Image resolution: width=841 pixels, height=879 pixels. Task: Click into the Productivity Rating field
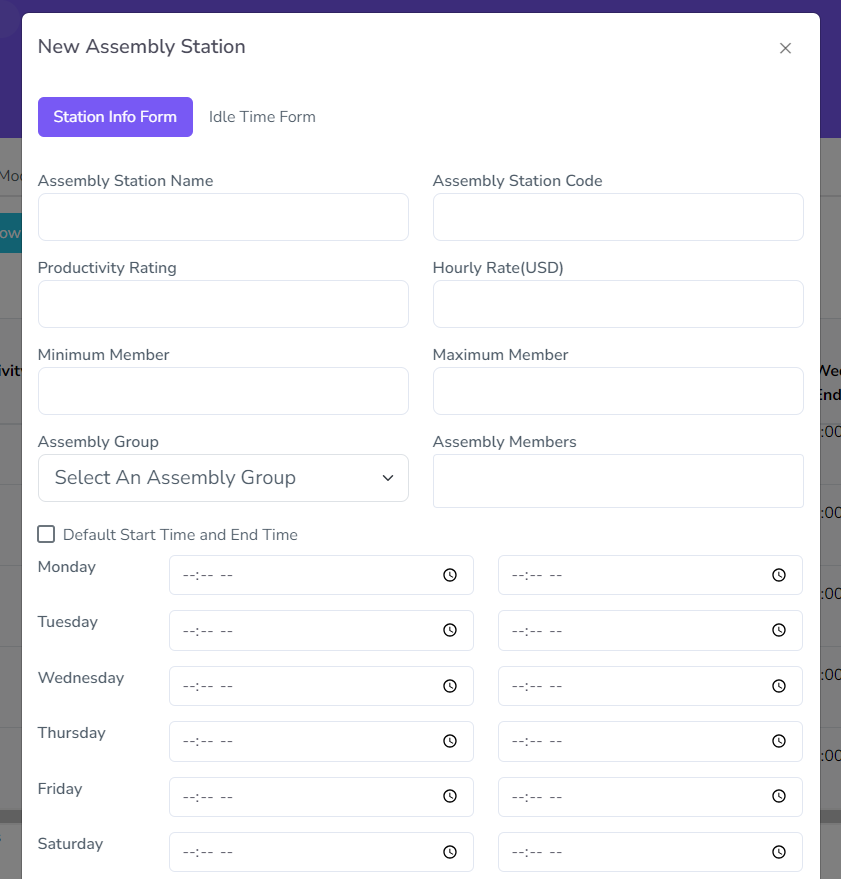click(223, 304)
